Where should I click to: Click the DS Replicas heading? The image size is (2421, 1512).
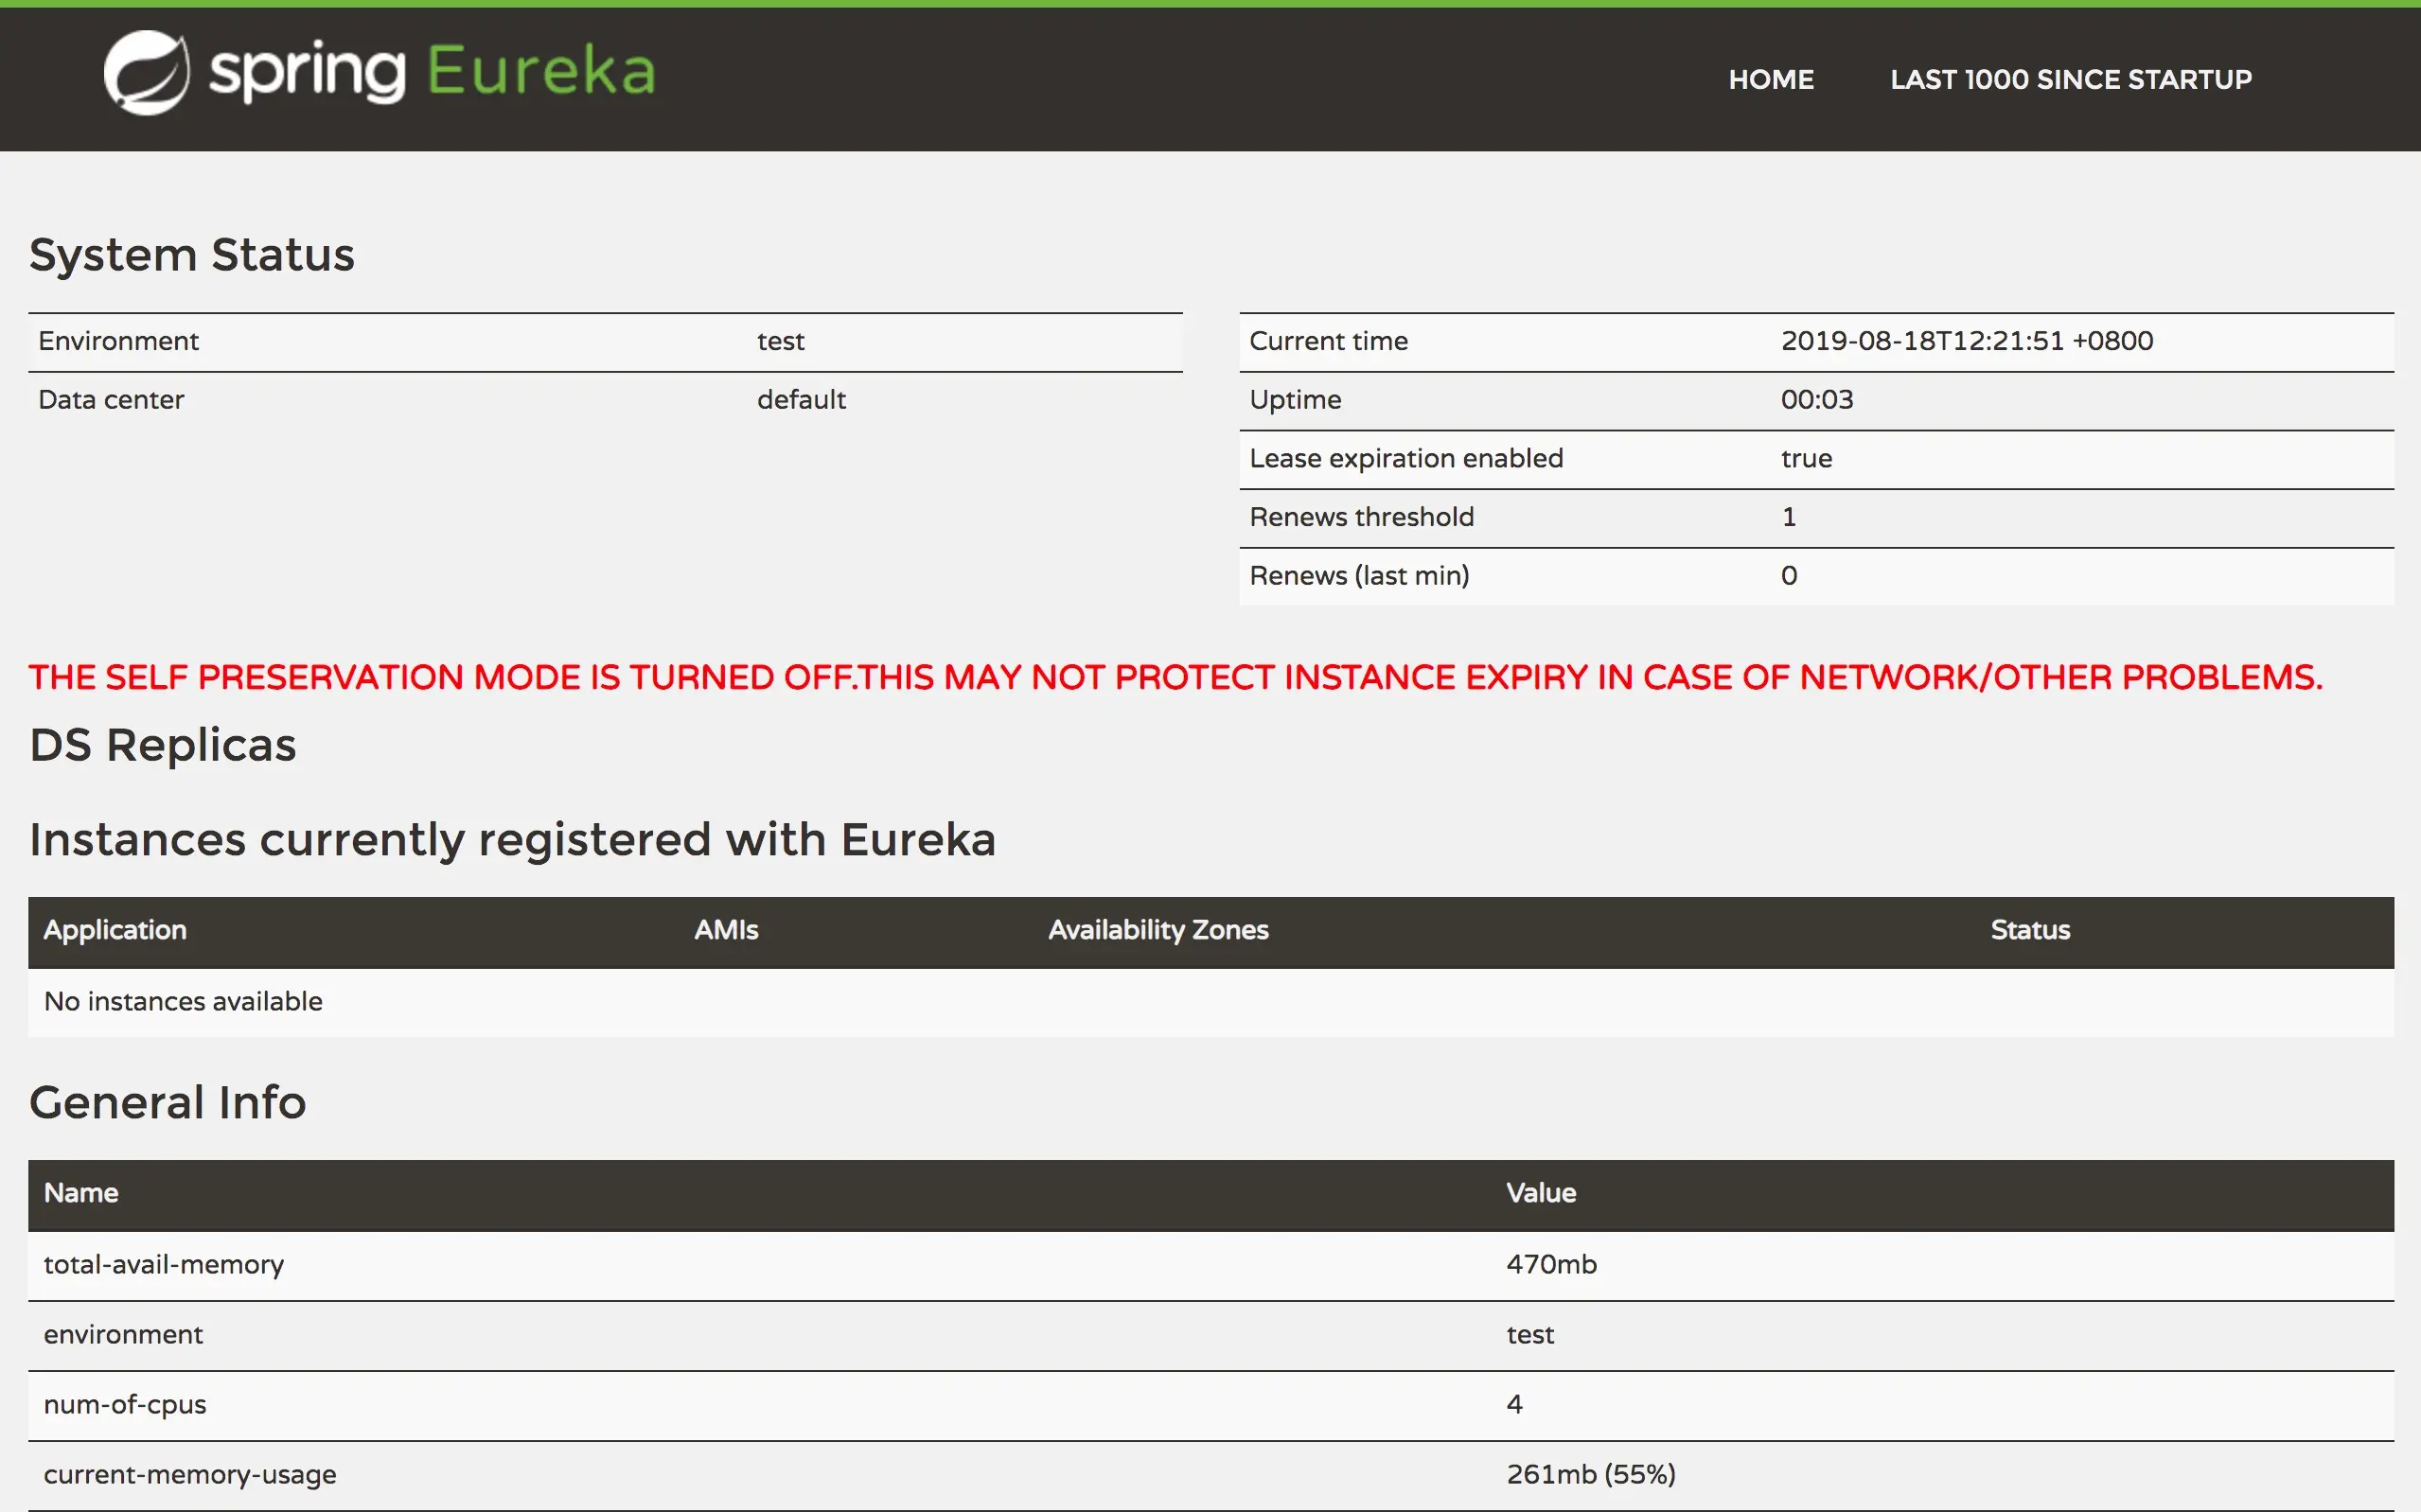click(x=163, y=746)
